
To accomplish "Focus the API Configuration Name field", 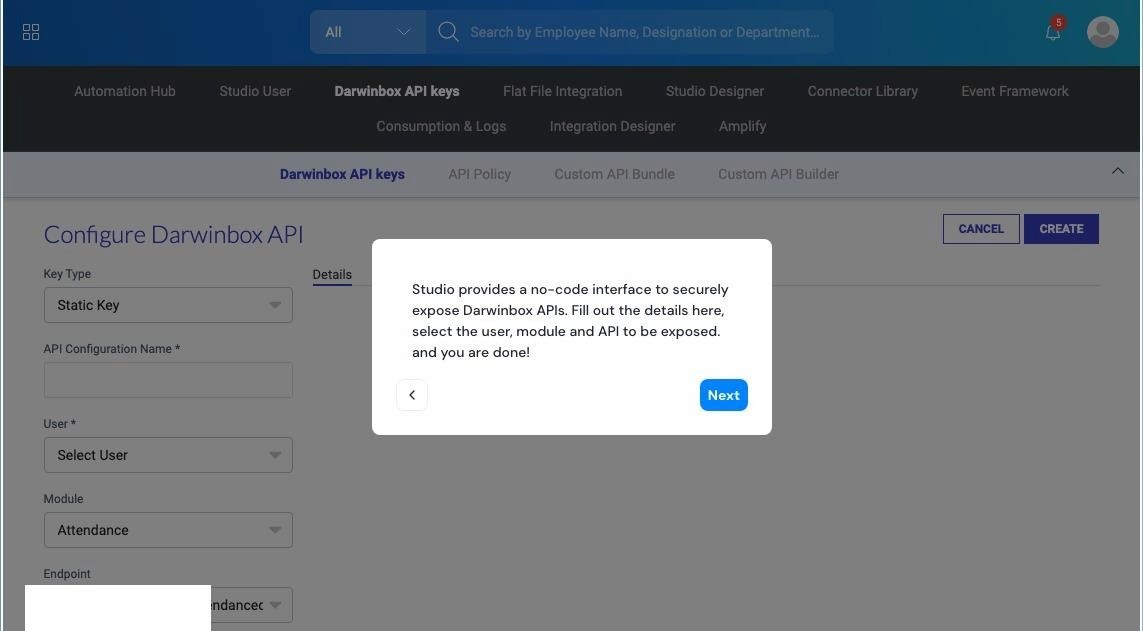I will coord(168,380).
